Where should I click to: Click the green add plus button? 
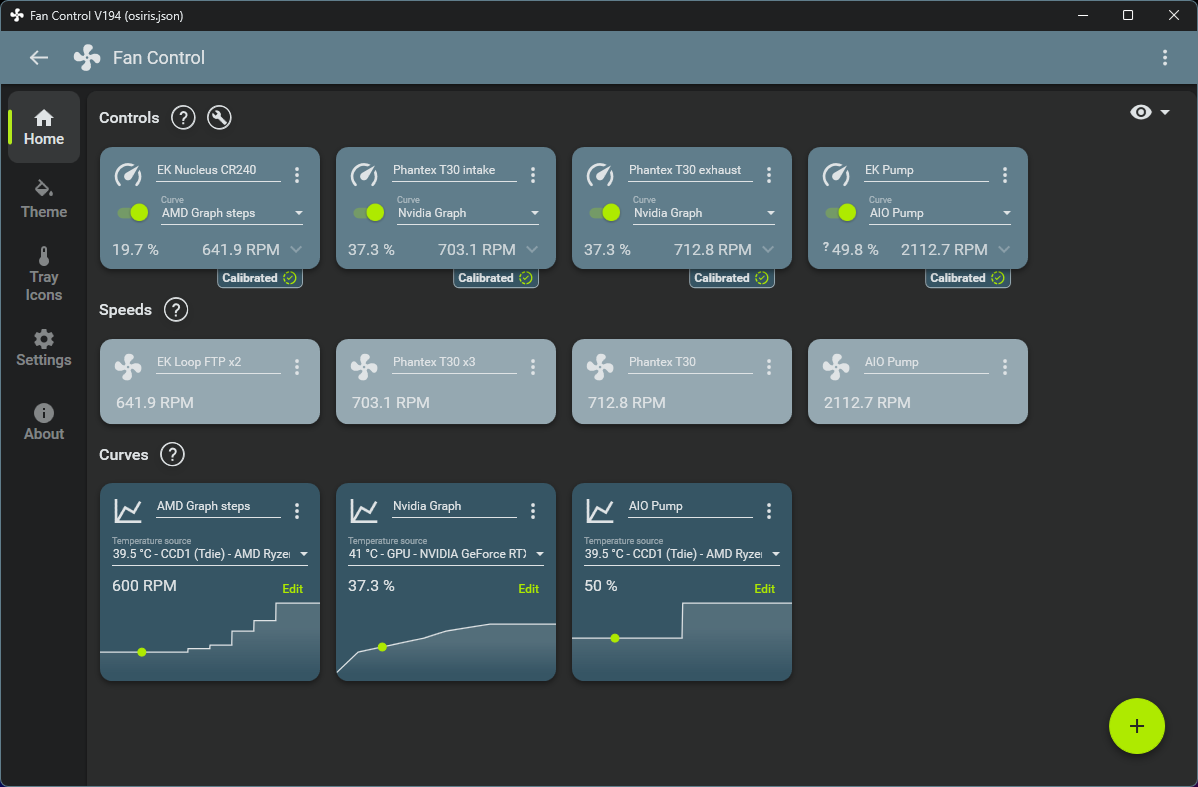(1137, 725)
